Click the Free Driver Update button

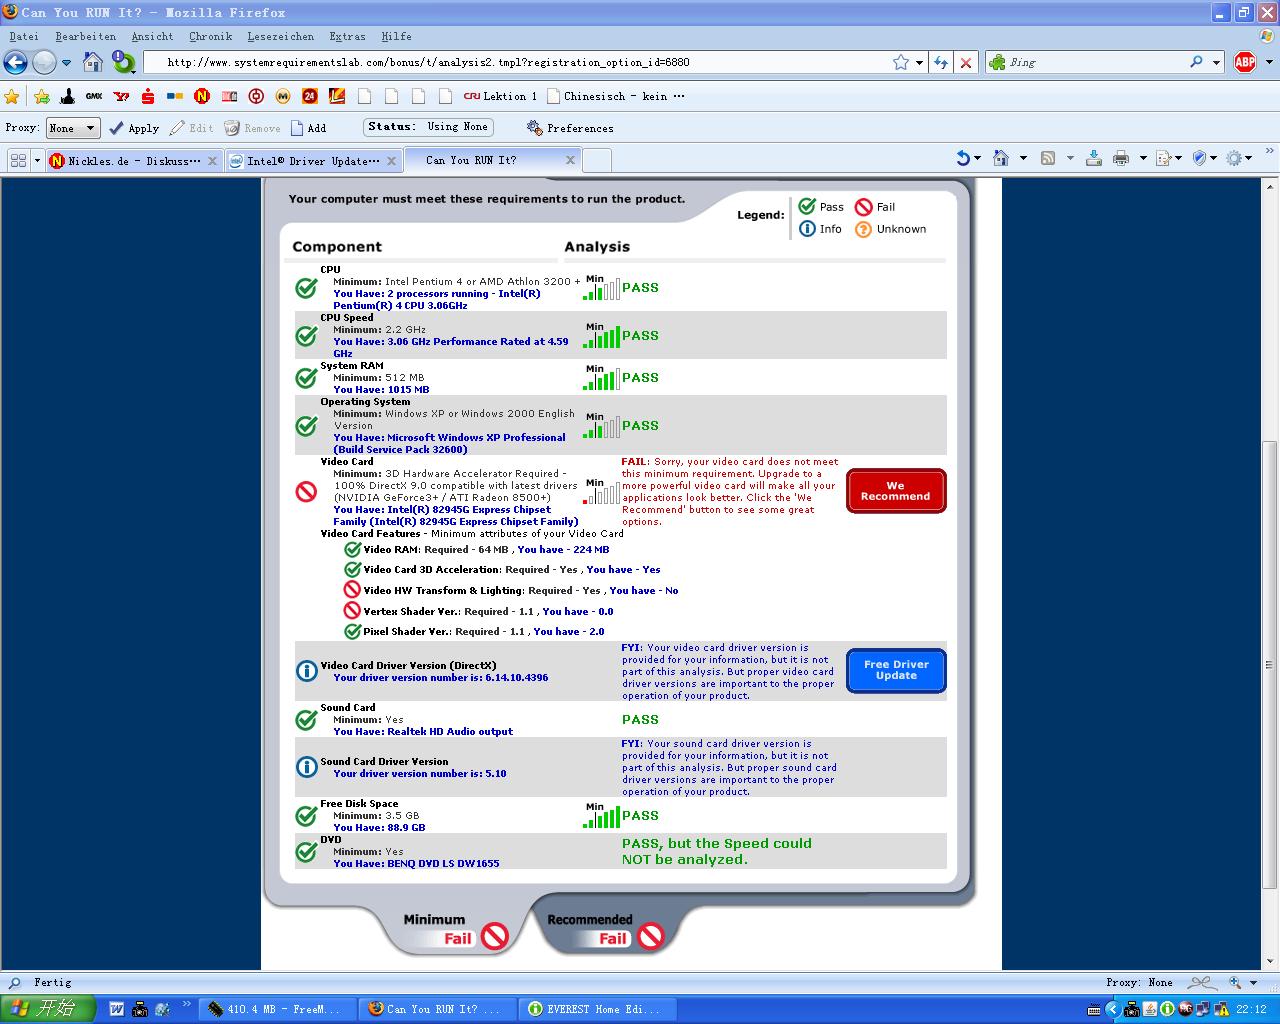[x=896, y=670]
